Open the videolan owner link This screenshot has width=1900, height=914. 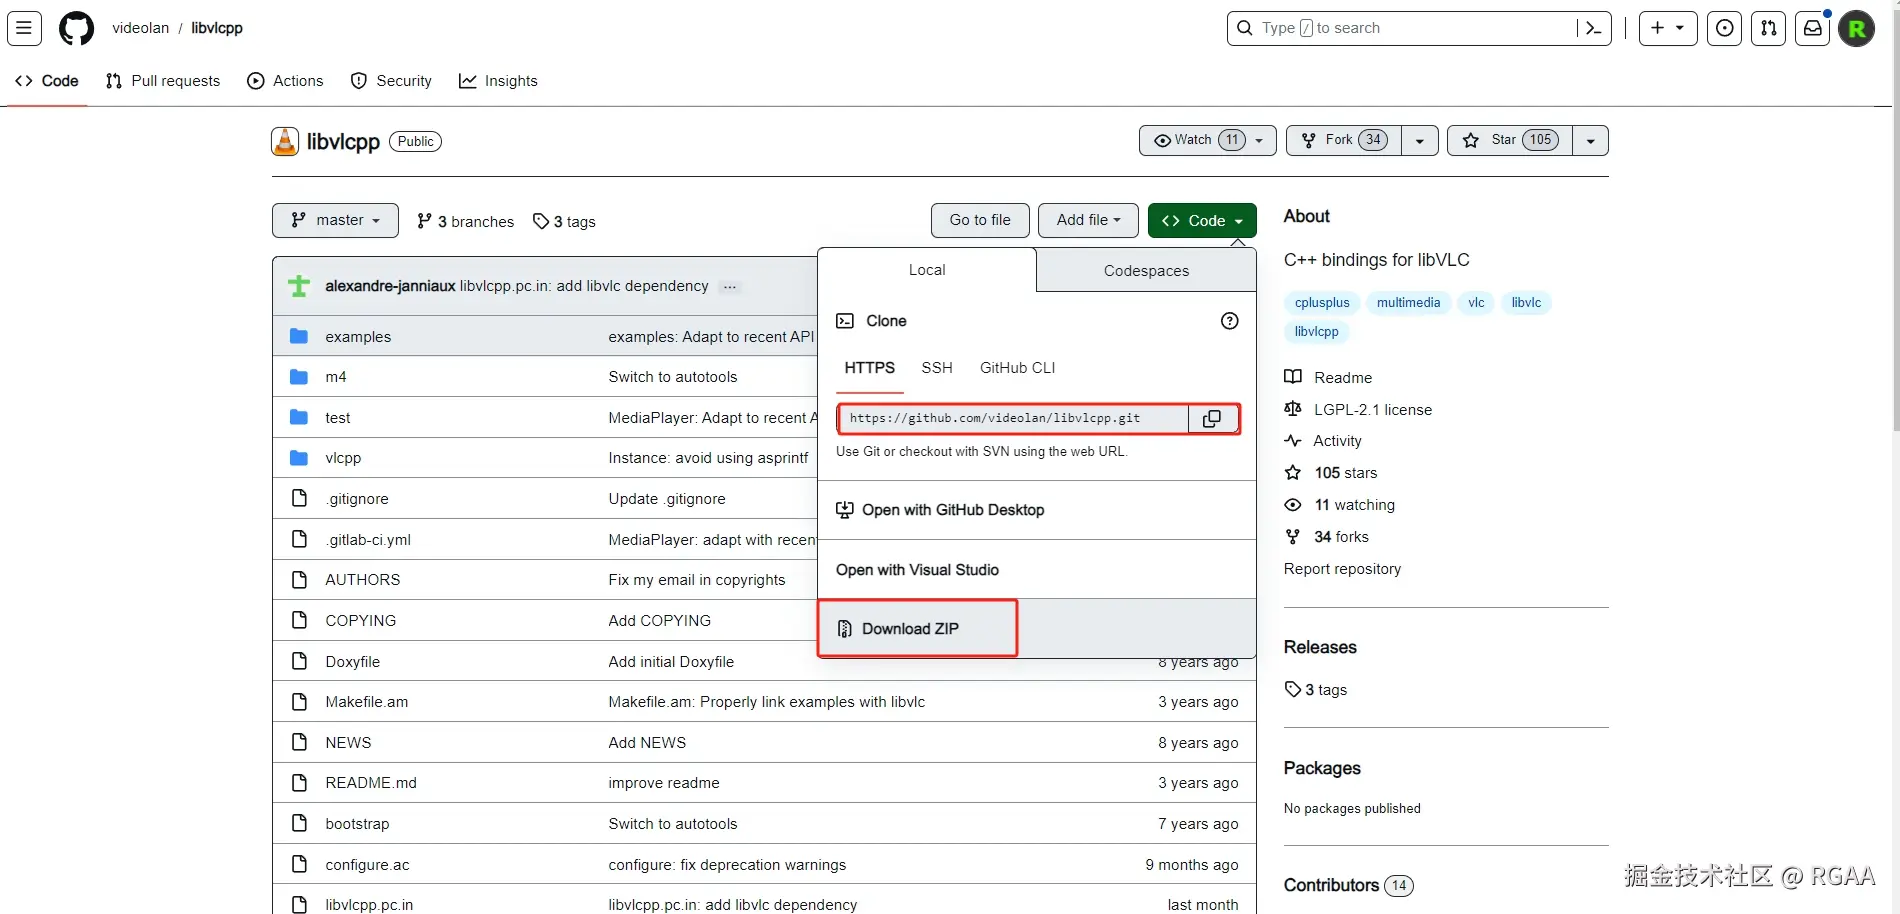click(x=141, y=28)
